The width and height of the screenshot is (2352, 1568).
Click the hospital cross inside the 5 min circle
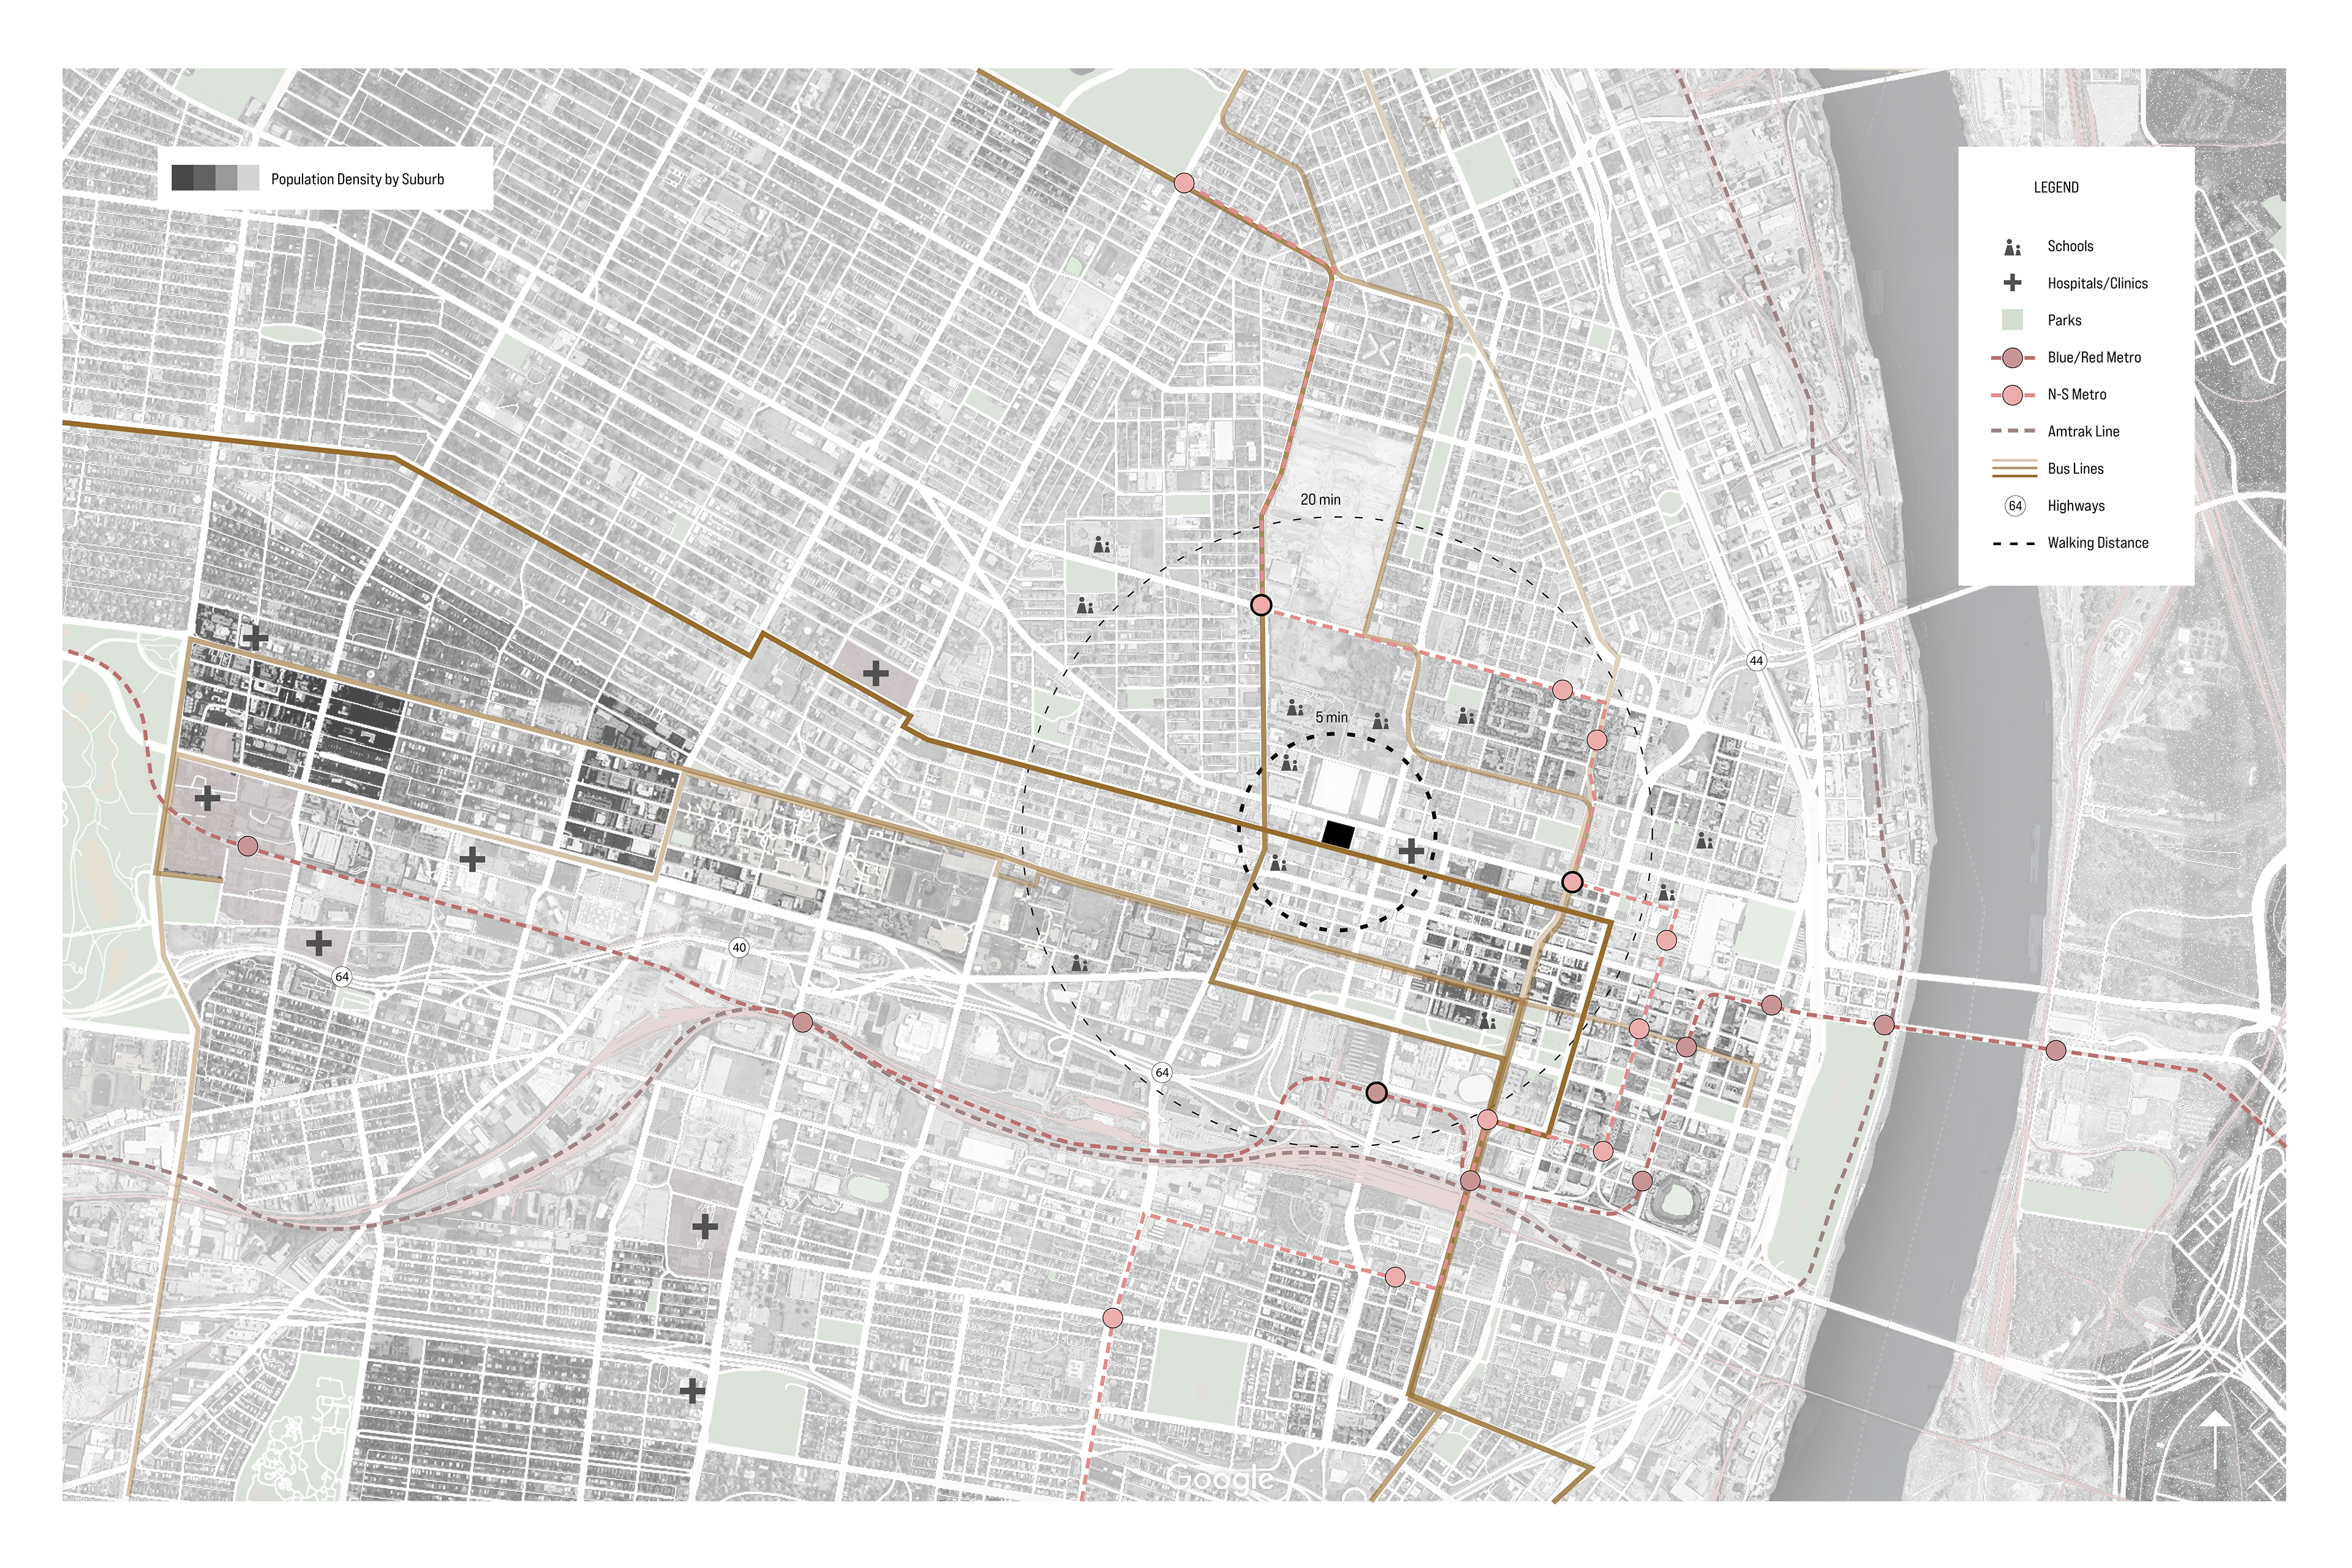click(1411, 851)
